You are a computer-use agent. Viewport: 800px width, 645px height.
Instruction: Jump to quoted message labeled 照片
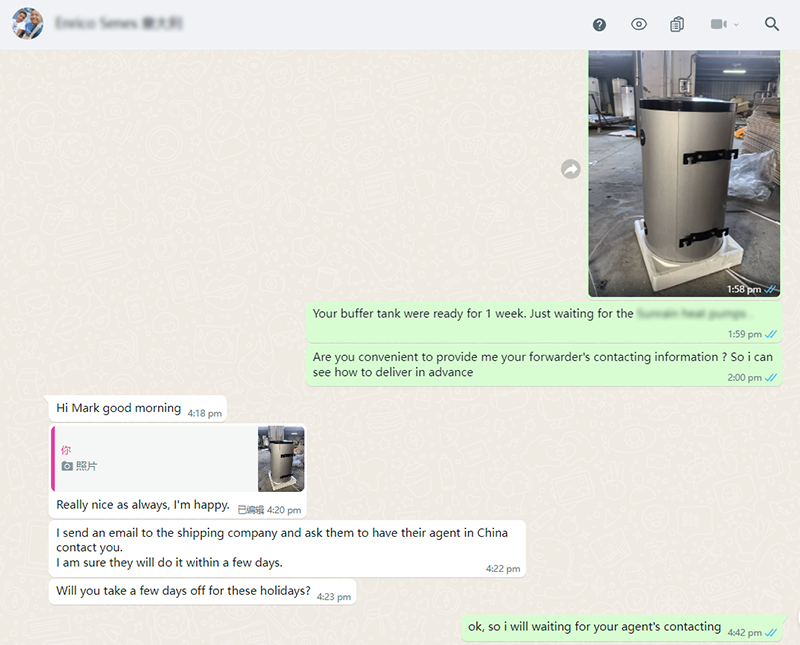[178, 459]
